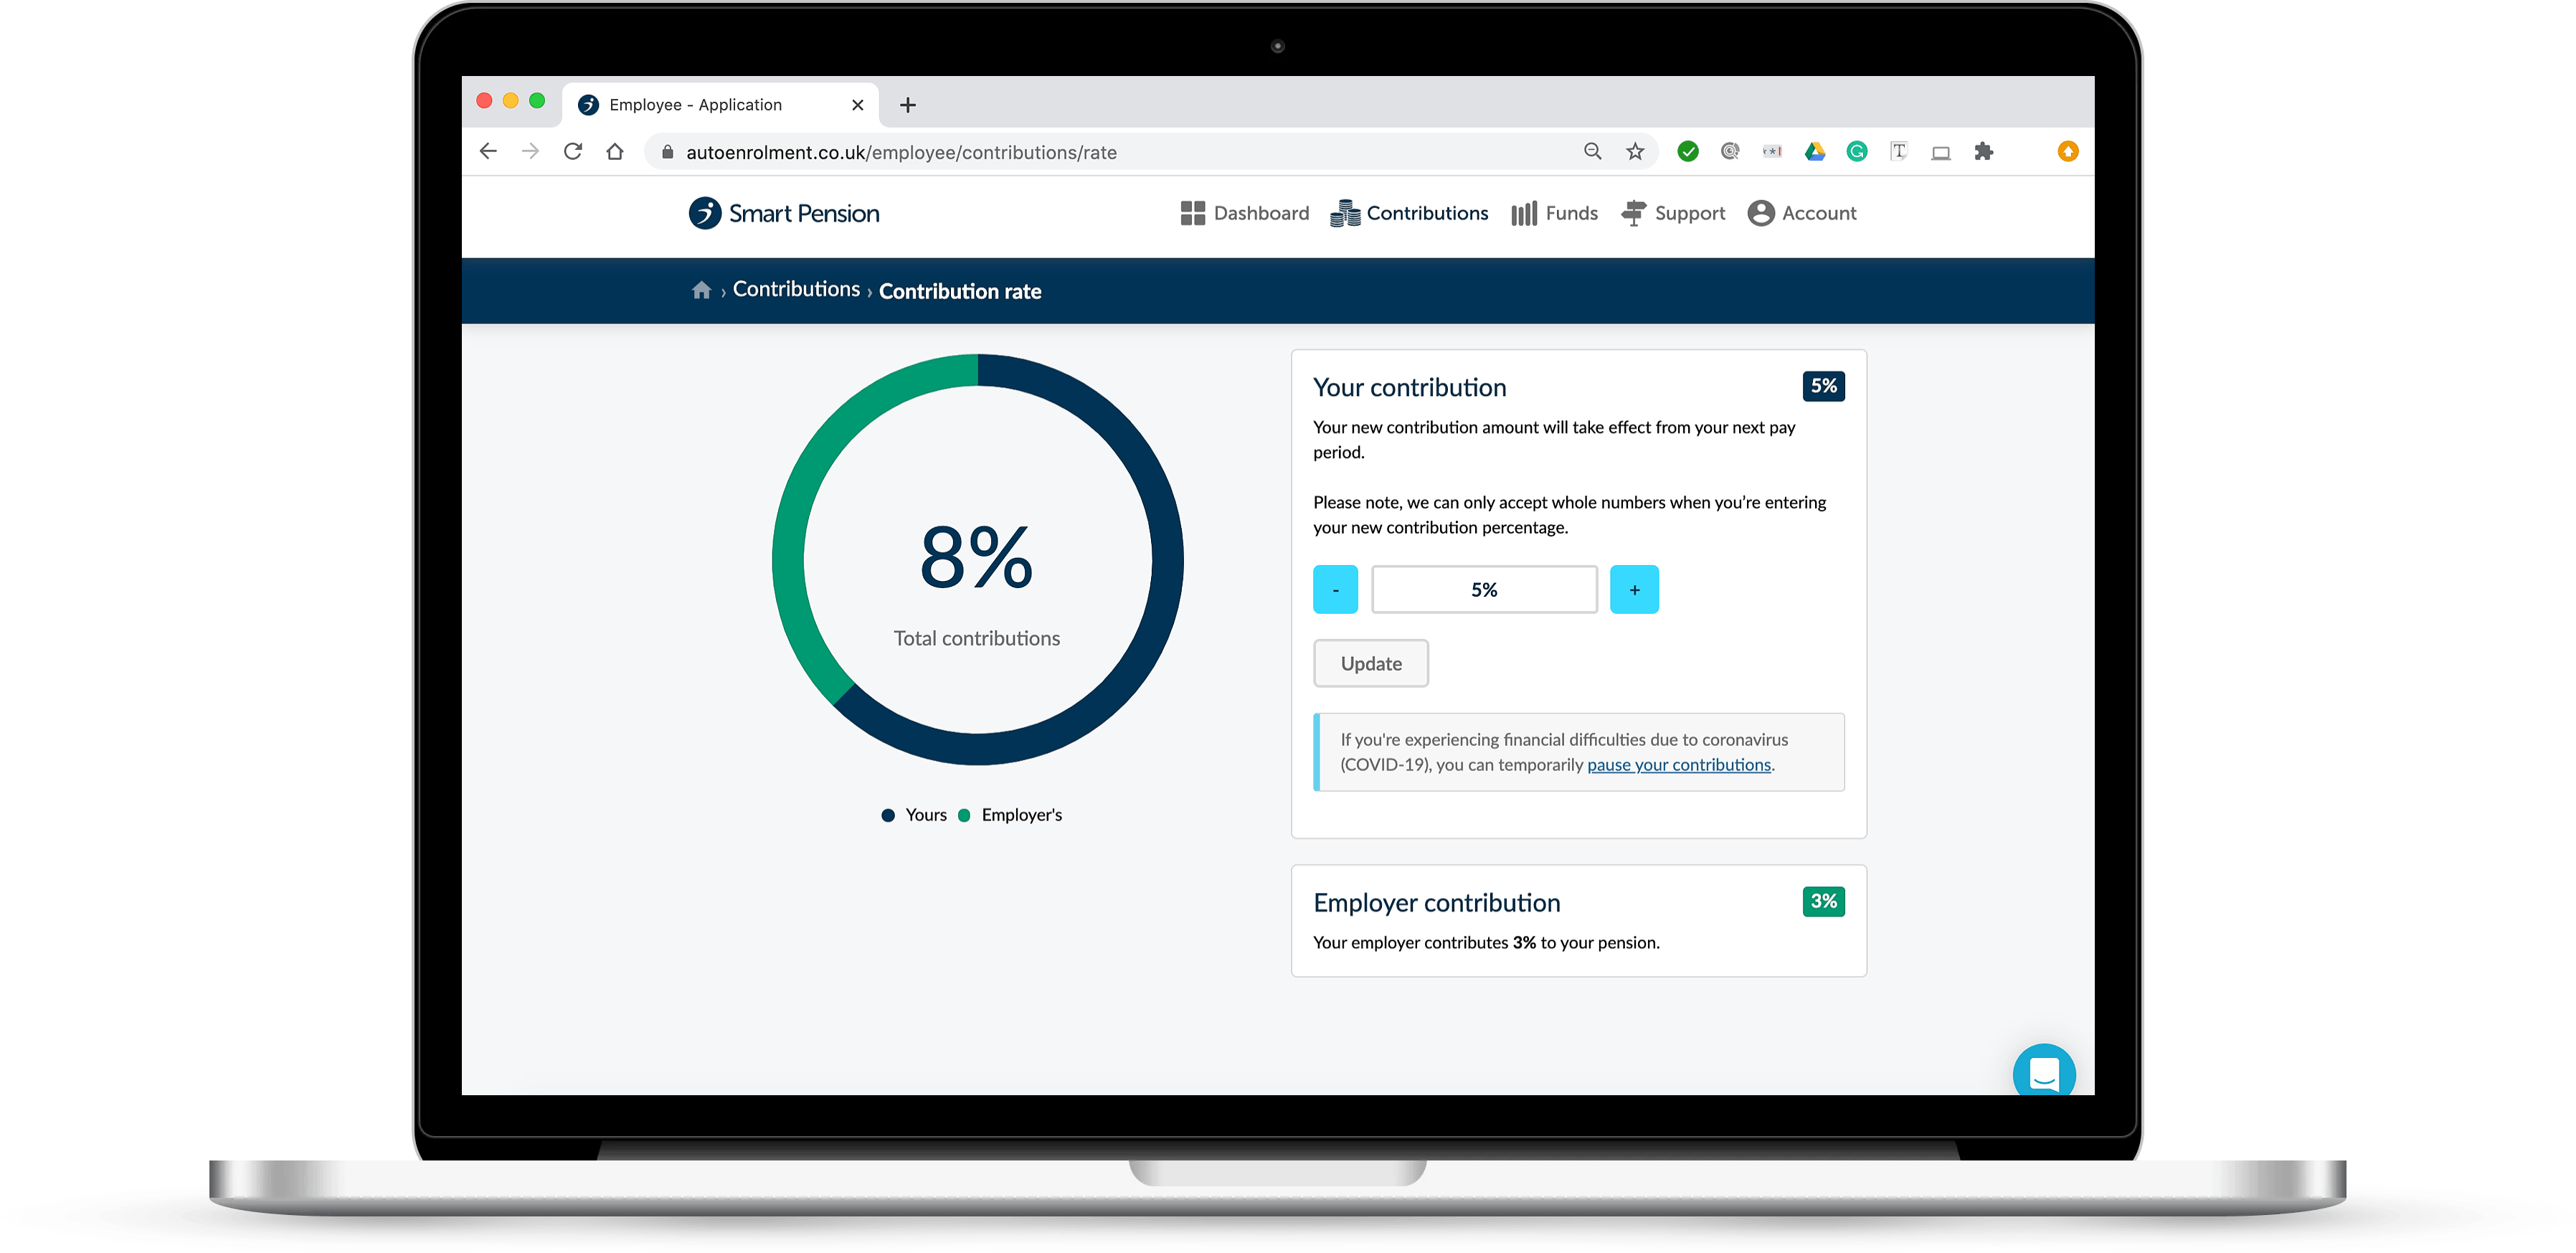
Task: Click the 5% badge on Your contribution
Action: (x=1823, y=386)
